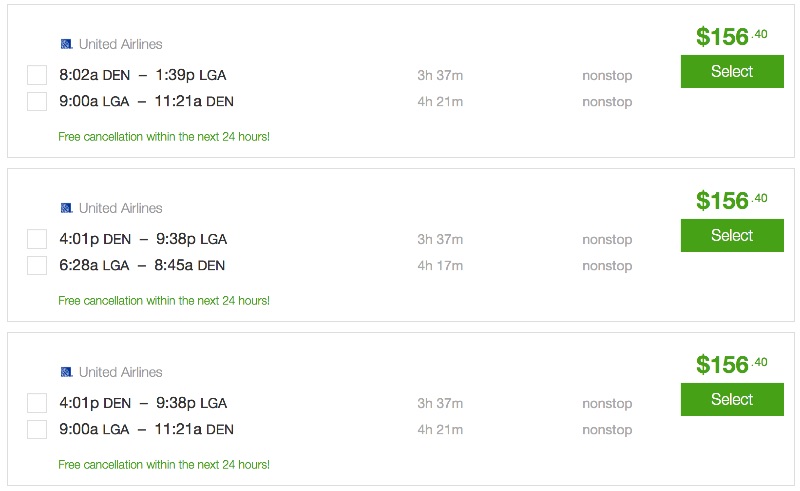Viewport: 800px width, 491px height.
Task: Click the free cancellation text in the second result
Action: point(164,301)
